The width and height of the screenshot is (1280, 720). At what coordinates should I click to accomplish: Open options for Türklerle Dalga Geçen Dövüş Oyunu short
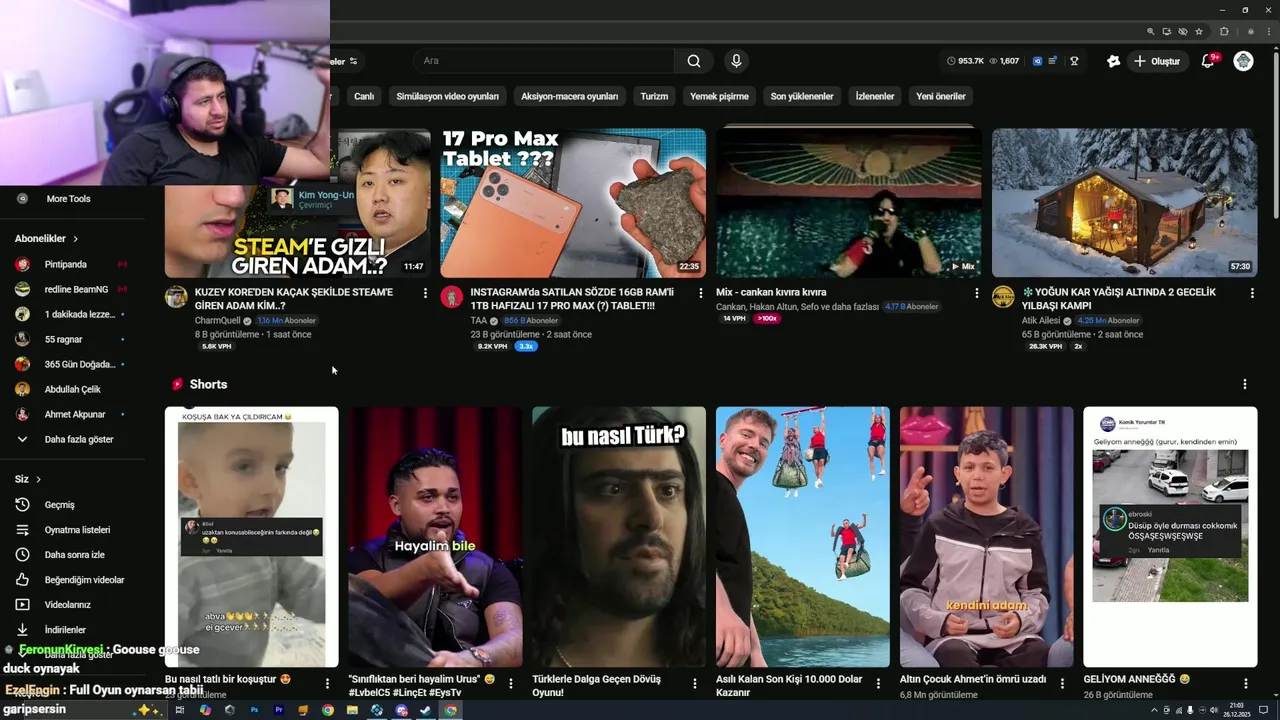coord(695,684)
